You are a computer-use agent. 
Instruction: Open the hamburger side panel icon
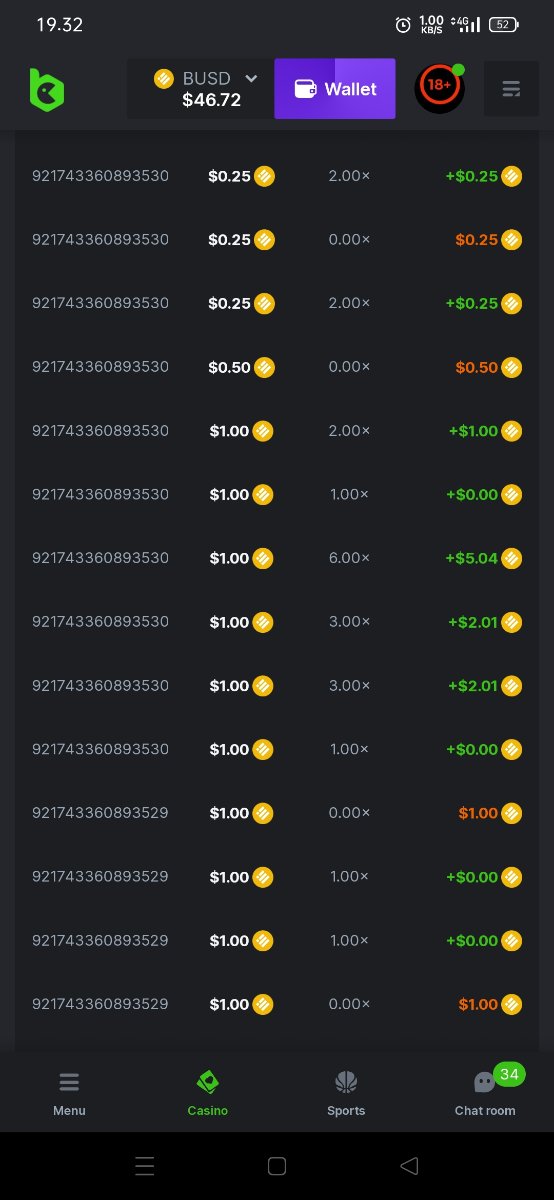(511, 89)
